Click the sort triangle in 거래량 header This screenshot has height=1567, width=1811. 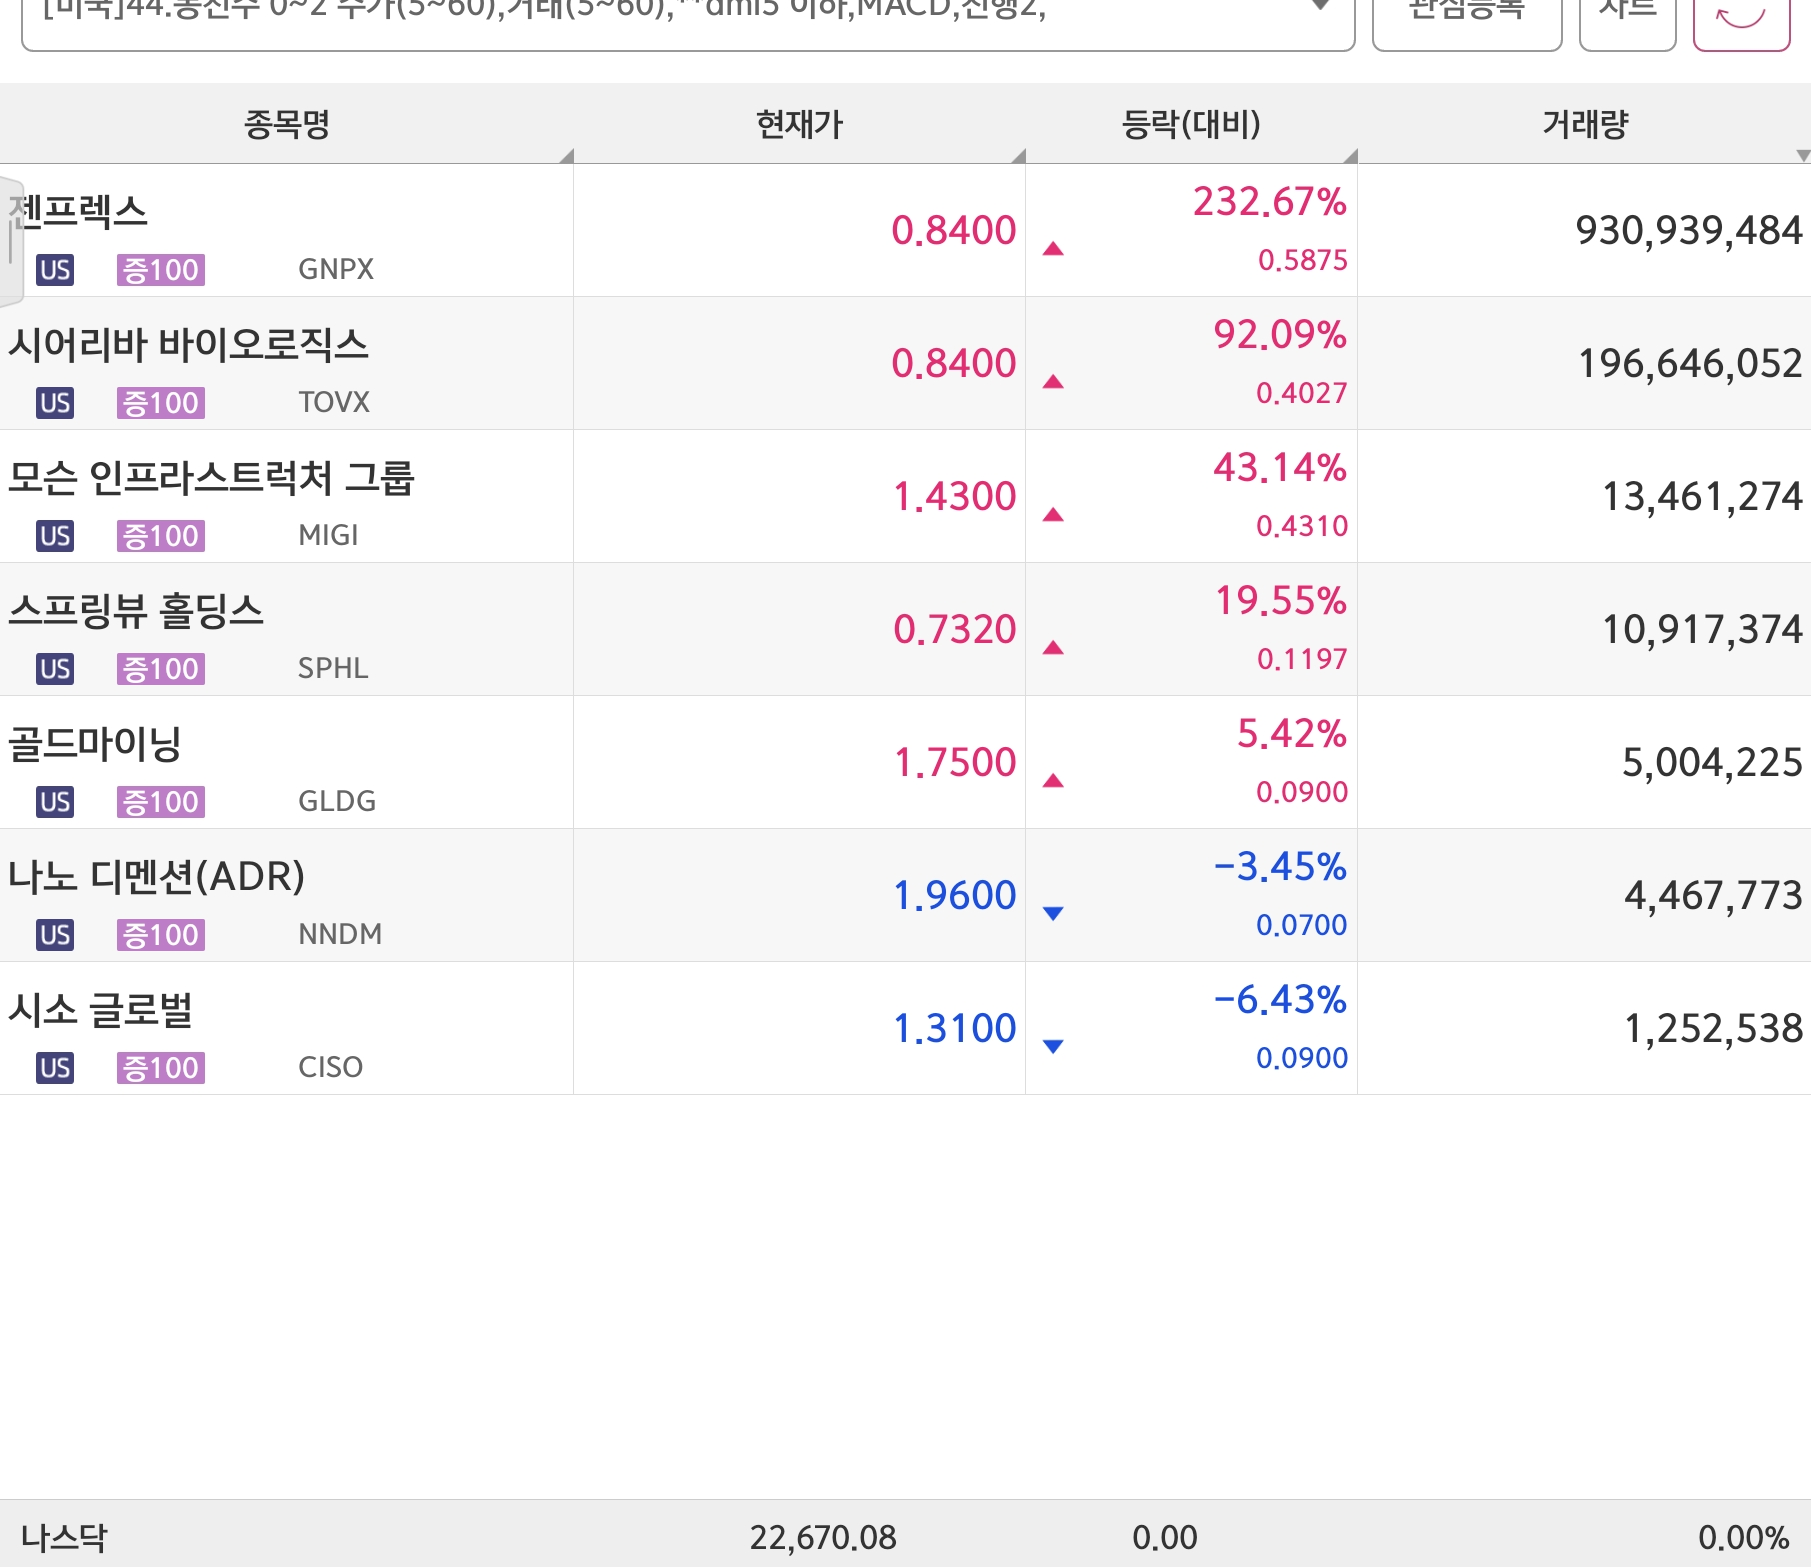coord(1802,156)
